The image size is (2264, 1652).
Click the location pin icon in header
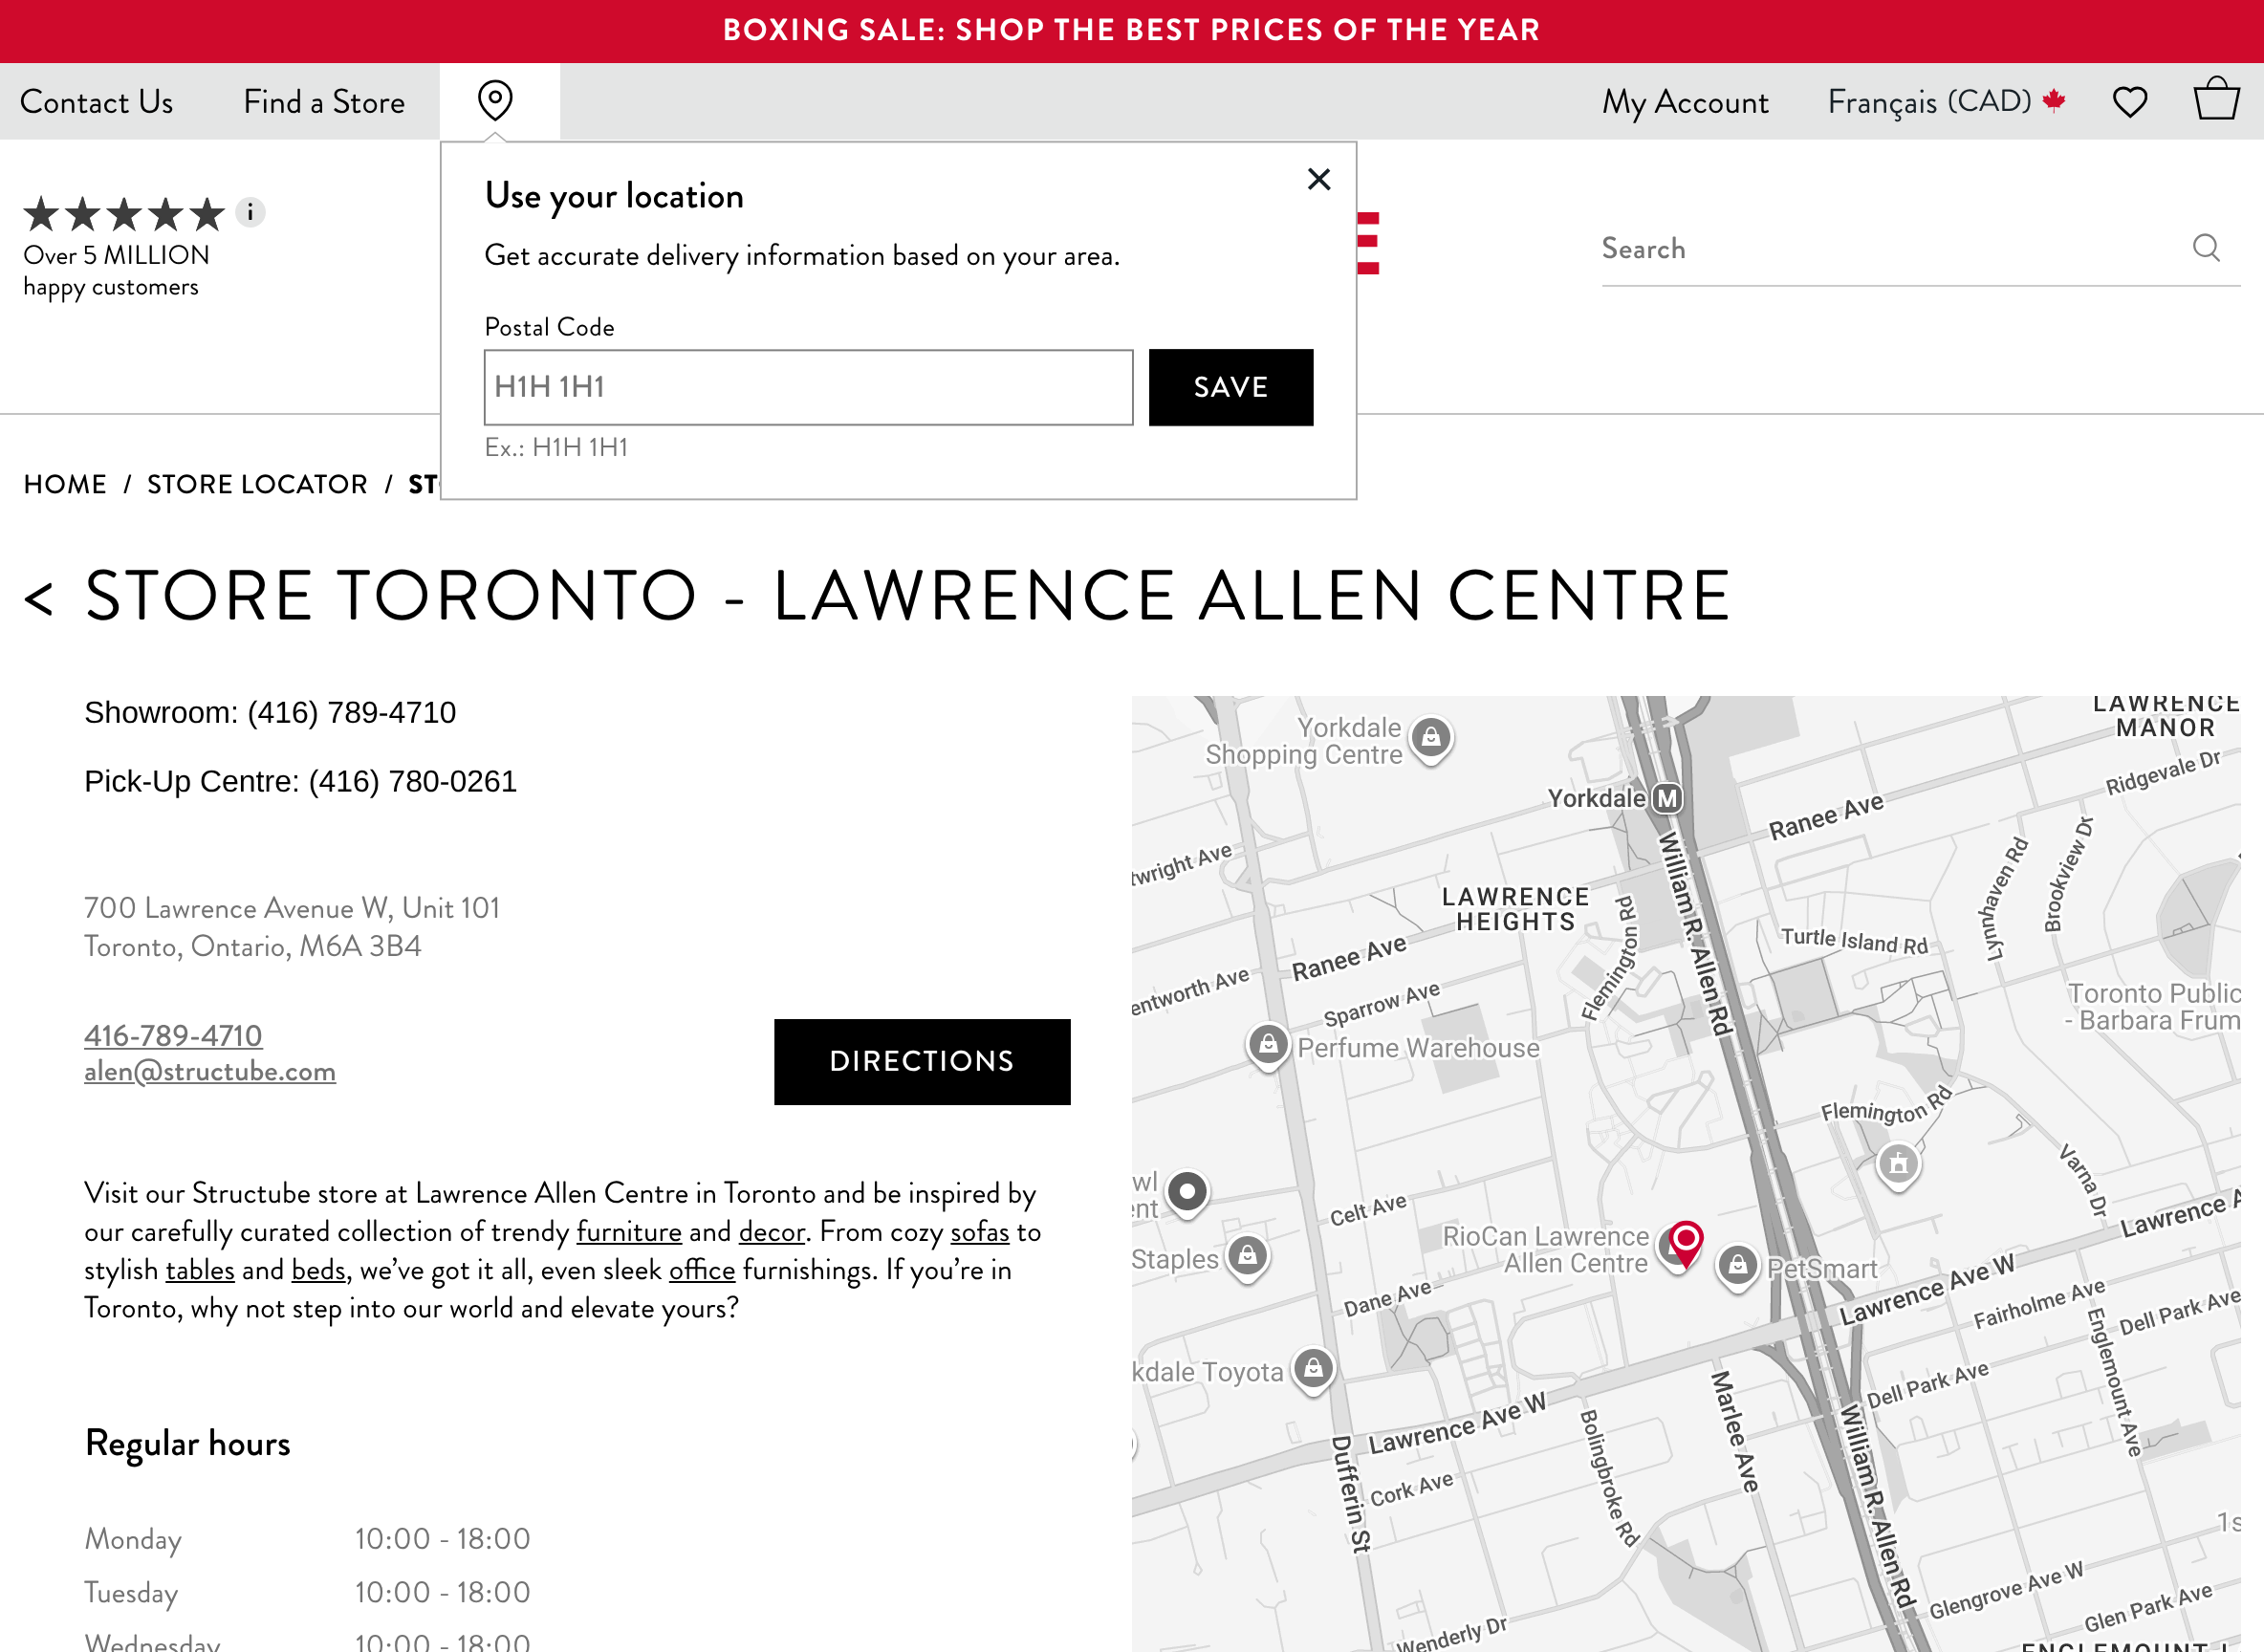point(495,101)
